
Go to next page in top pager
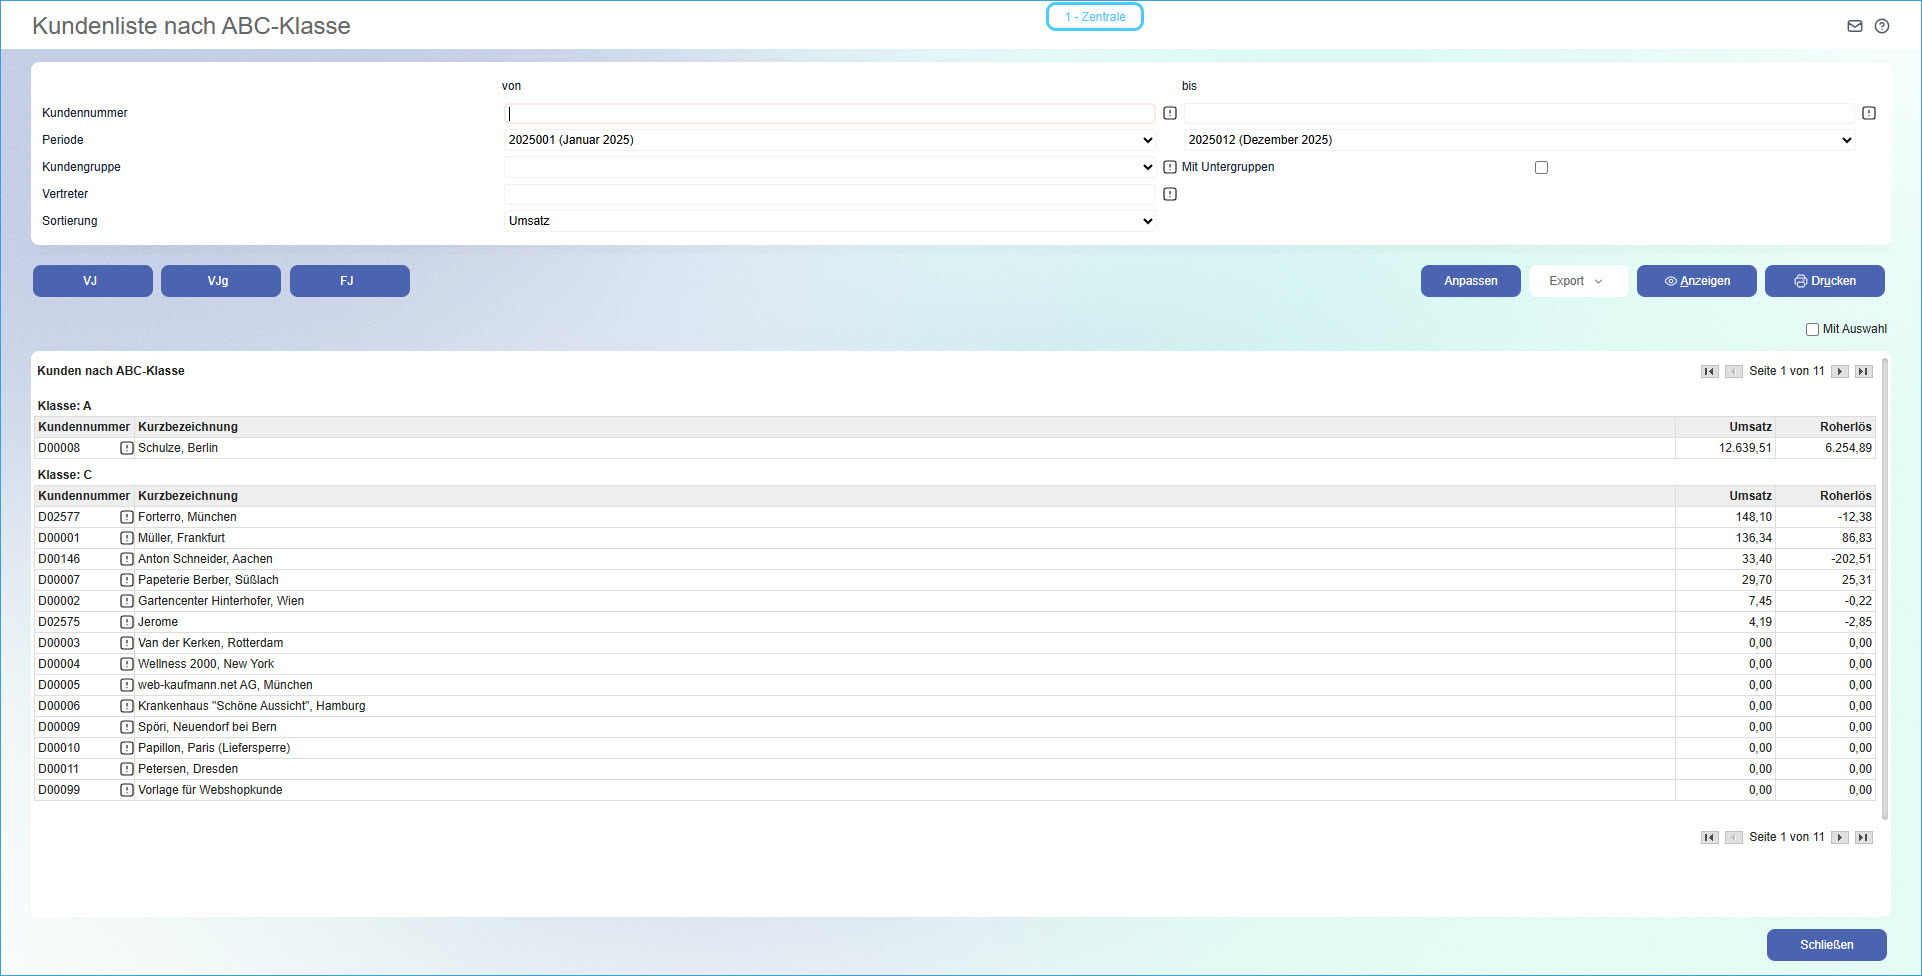pyautogui.click(x=1840, y=371)
